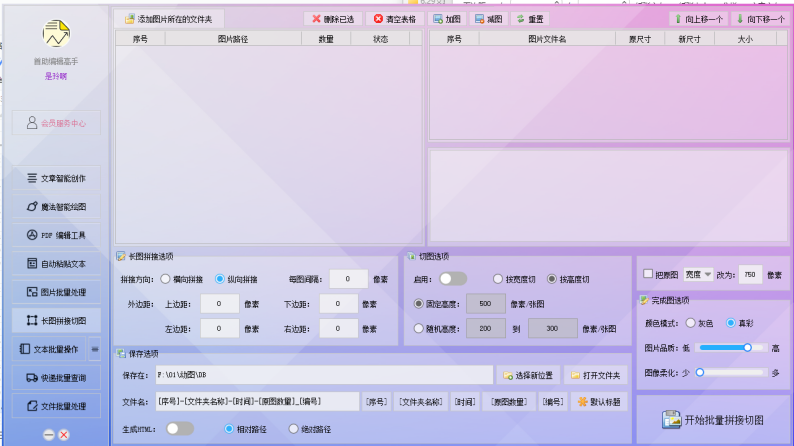This screenshot has height=446, width=794.
Task: Click the 数量 column header
Action: pyautogui.click(x=326, y=39)
